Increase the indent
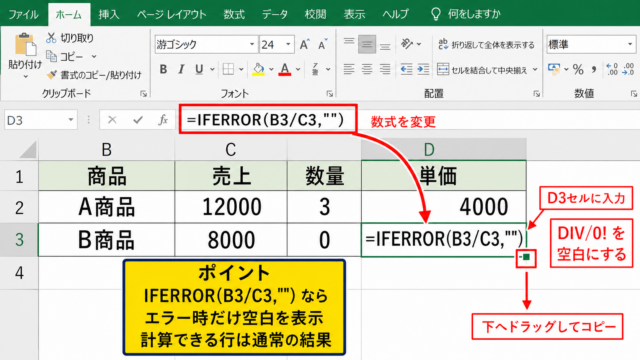 [423, 69]
